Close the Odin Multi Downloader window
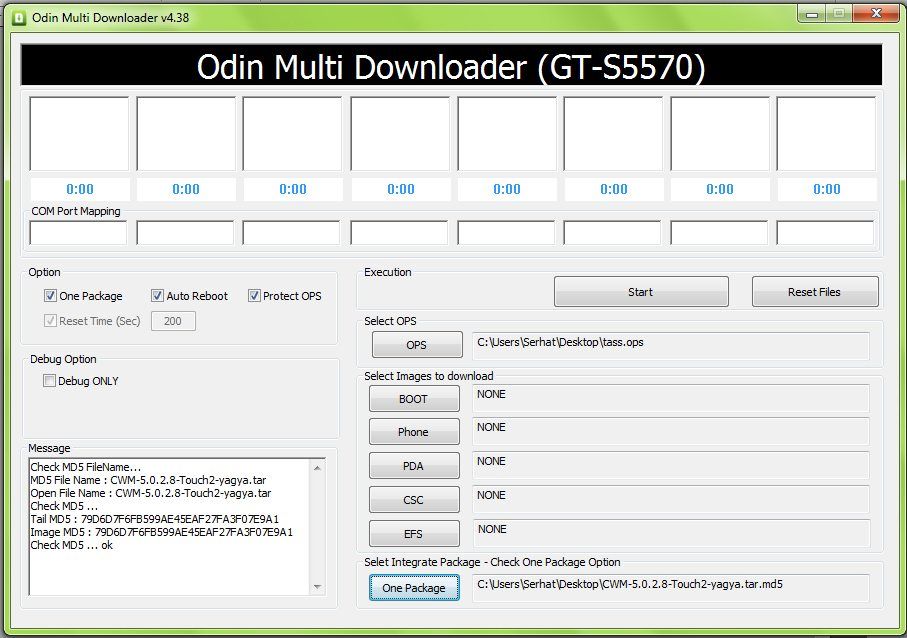 [875, 14]
